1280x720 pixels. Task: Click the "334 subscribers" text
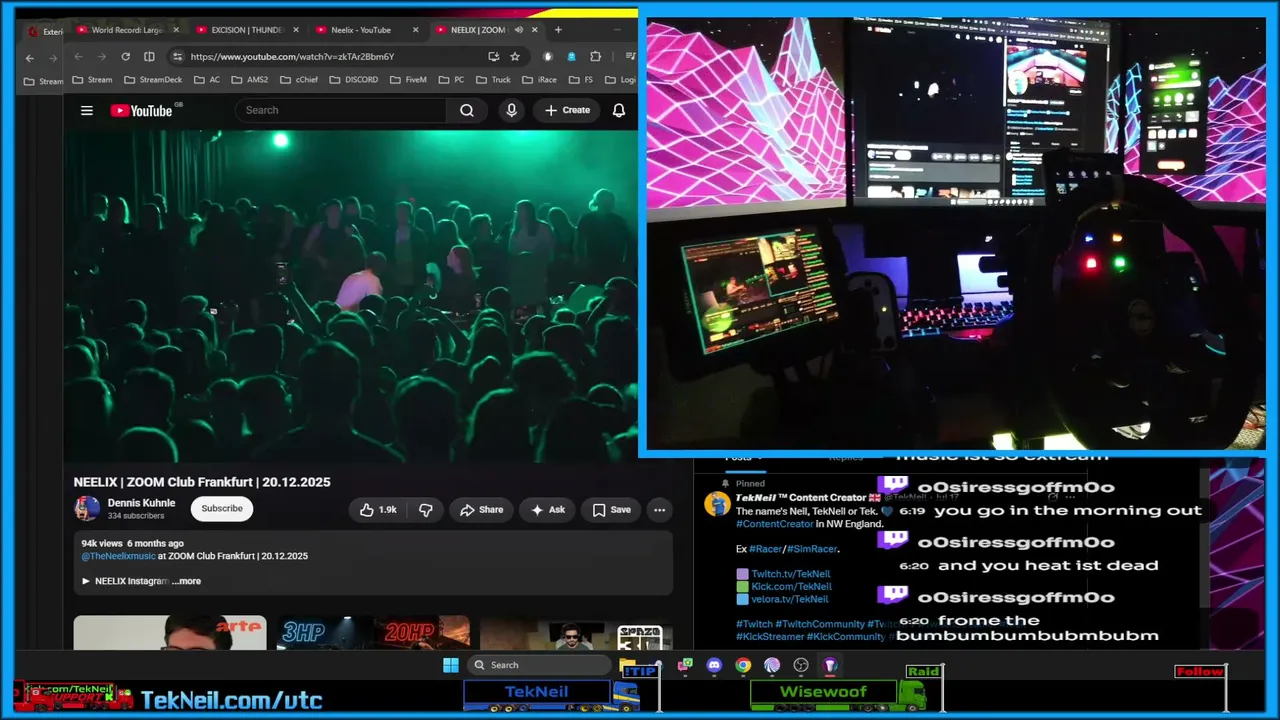click(136, 516)
